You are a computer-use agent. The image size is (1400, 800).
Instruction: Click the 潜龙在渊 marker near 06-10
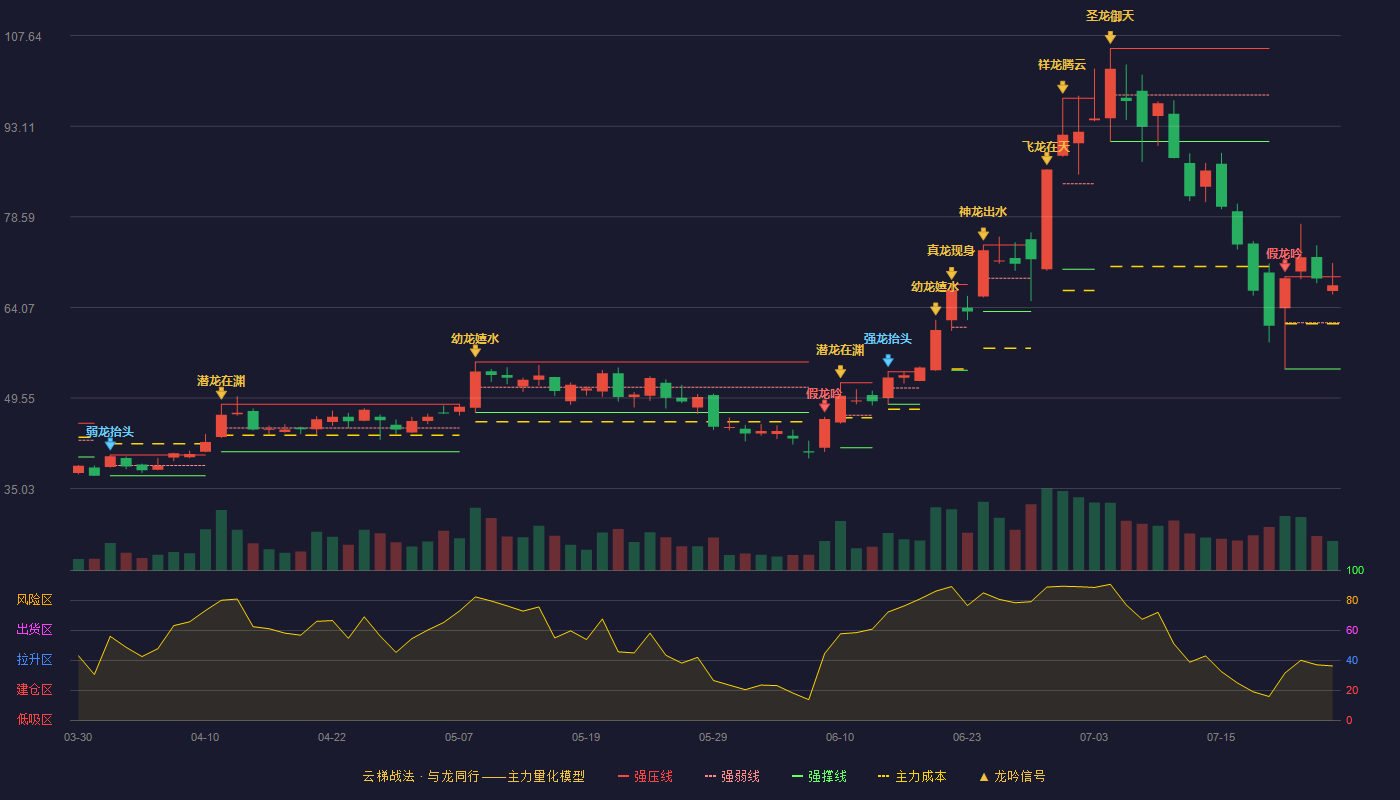(x=840, y=372)
